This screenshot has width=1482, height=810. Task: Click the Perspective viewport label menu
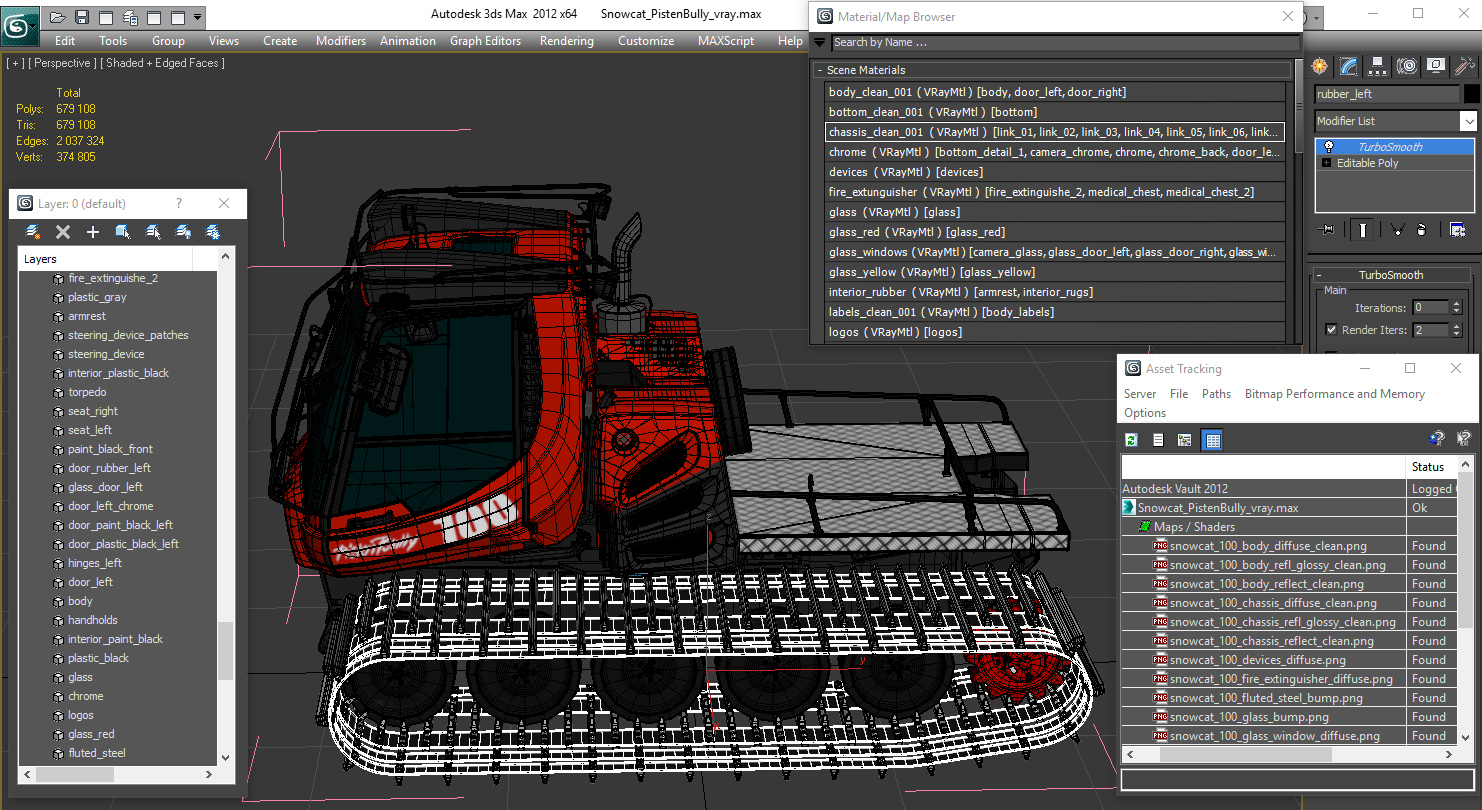tap(62, 63)
